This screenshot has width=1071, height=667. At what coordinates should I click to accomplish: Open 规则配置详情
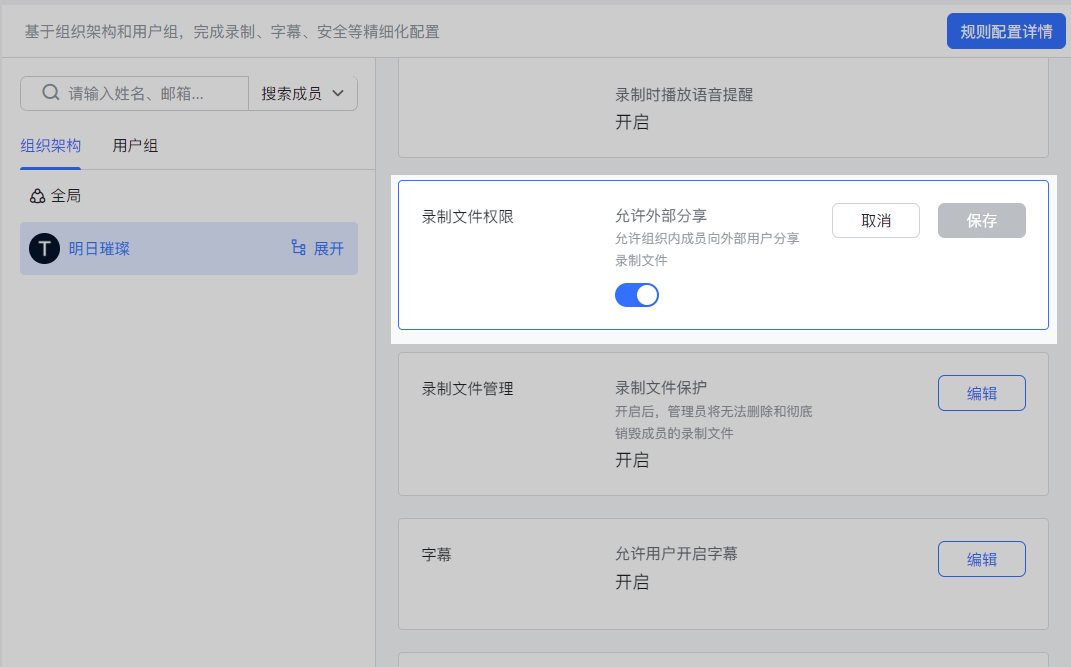[1006, 31]
